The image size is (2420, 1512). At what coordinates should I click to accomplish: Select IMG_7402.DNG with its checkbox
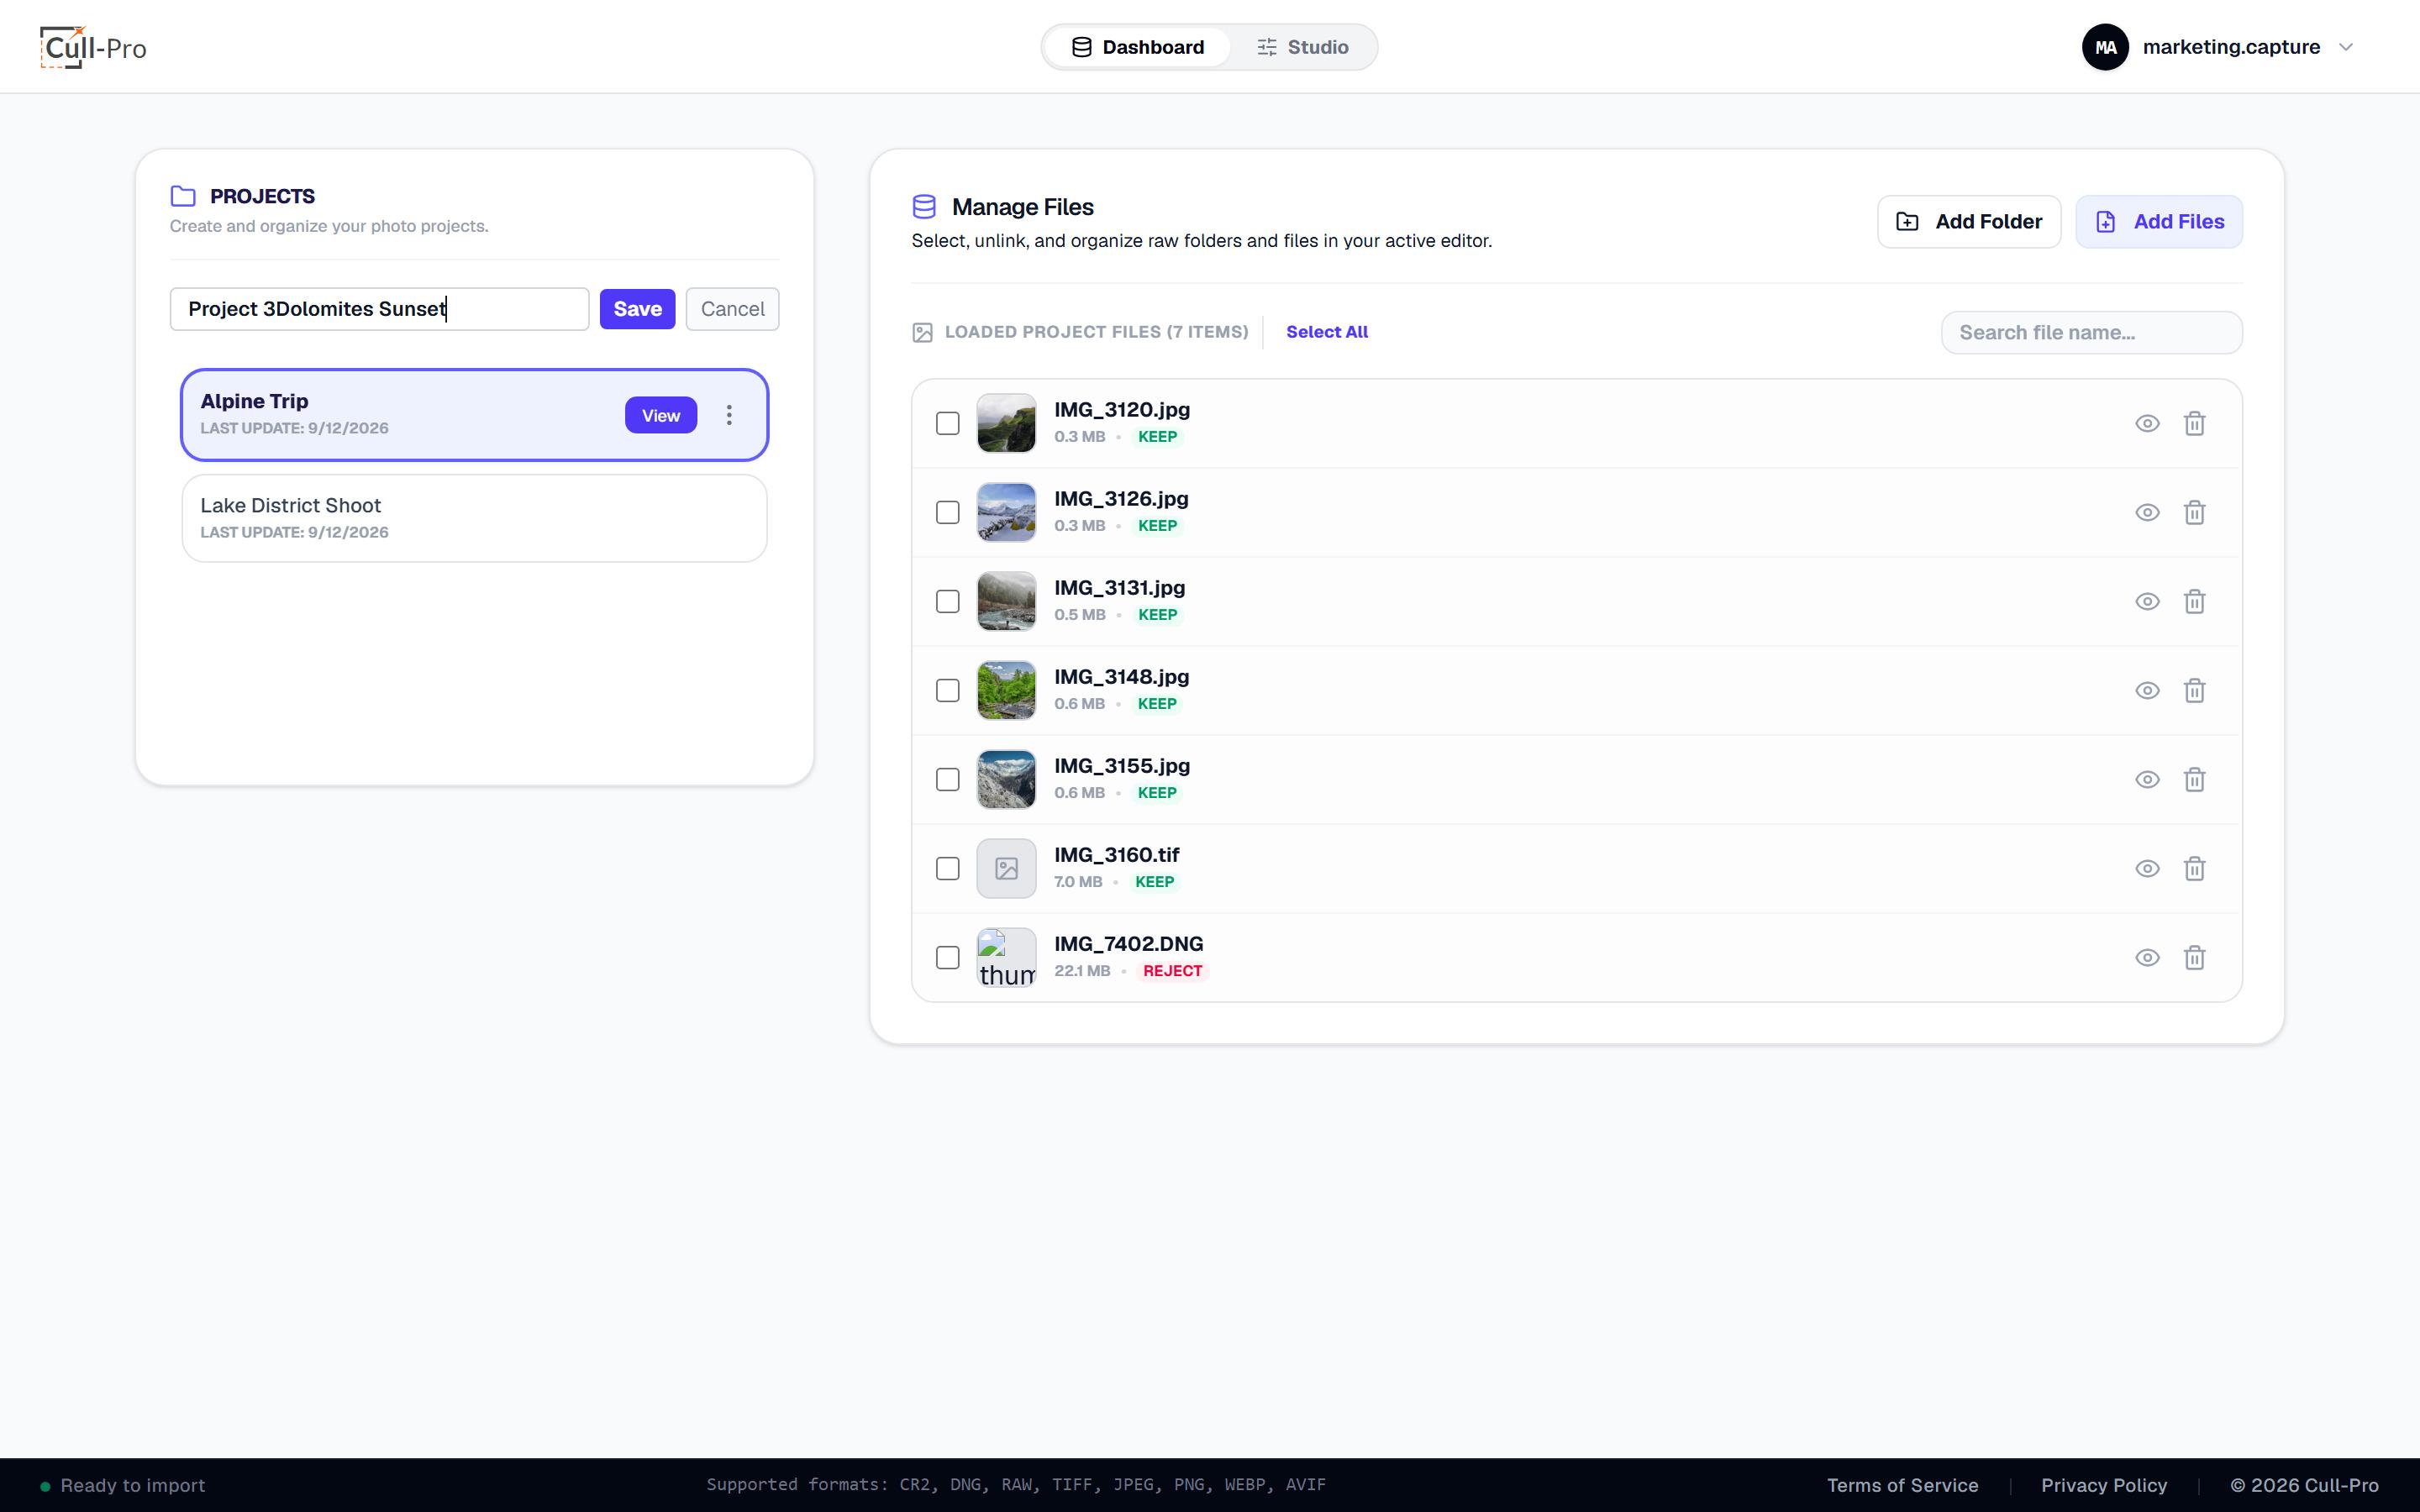(x=947, y=957)
